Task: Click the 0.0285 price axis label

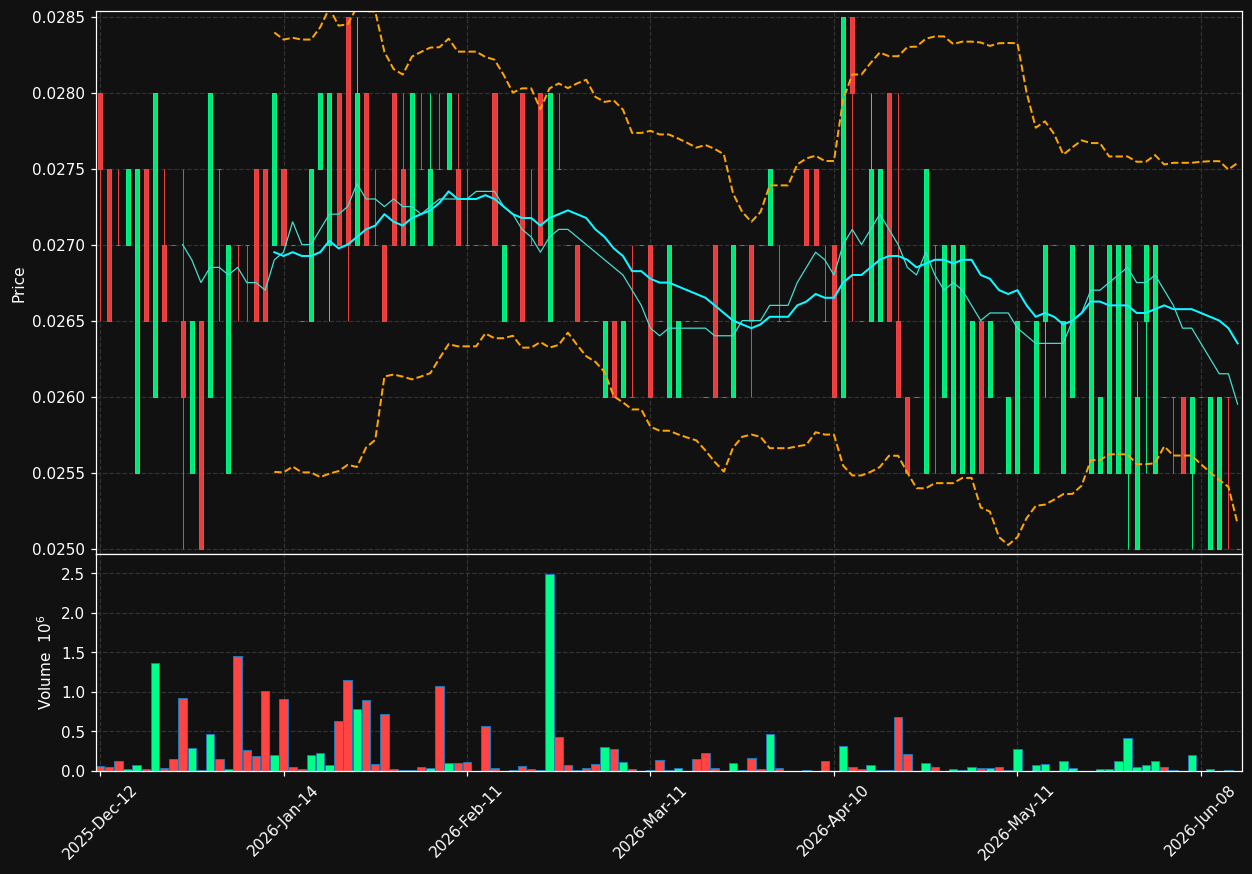Action: (x=60, y=18)
